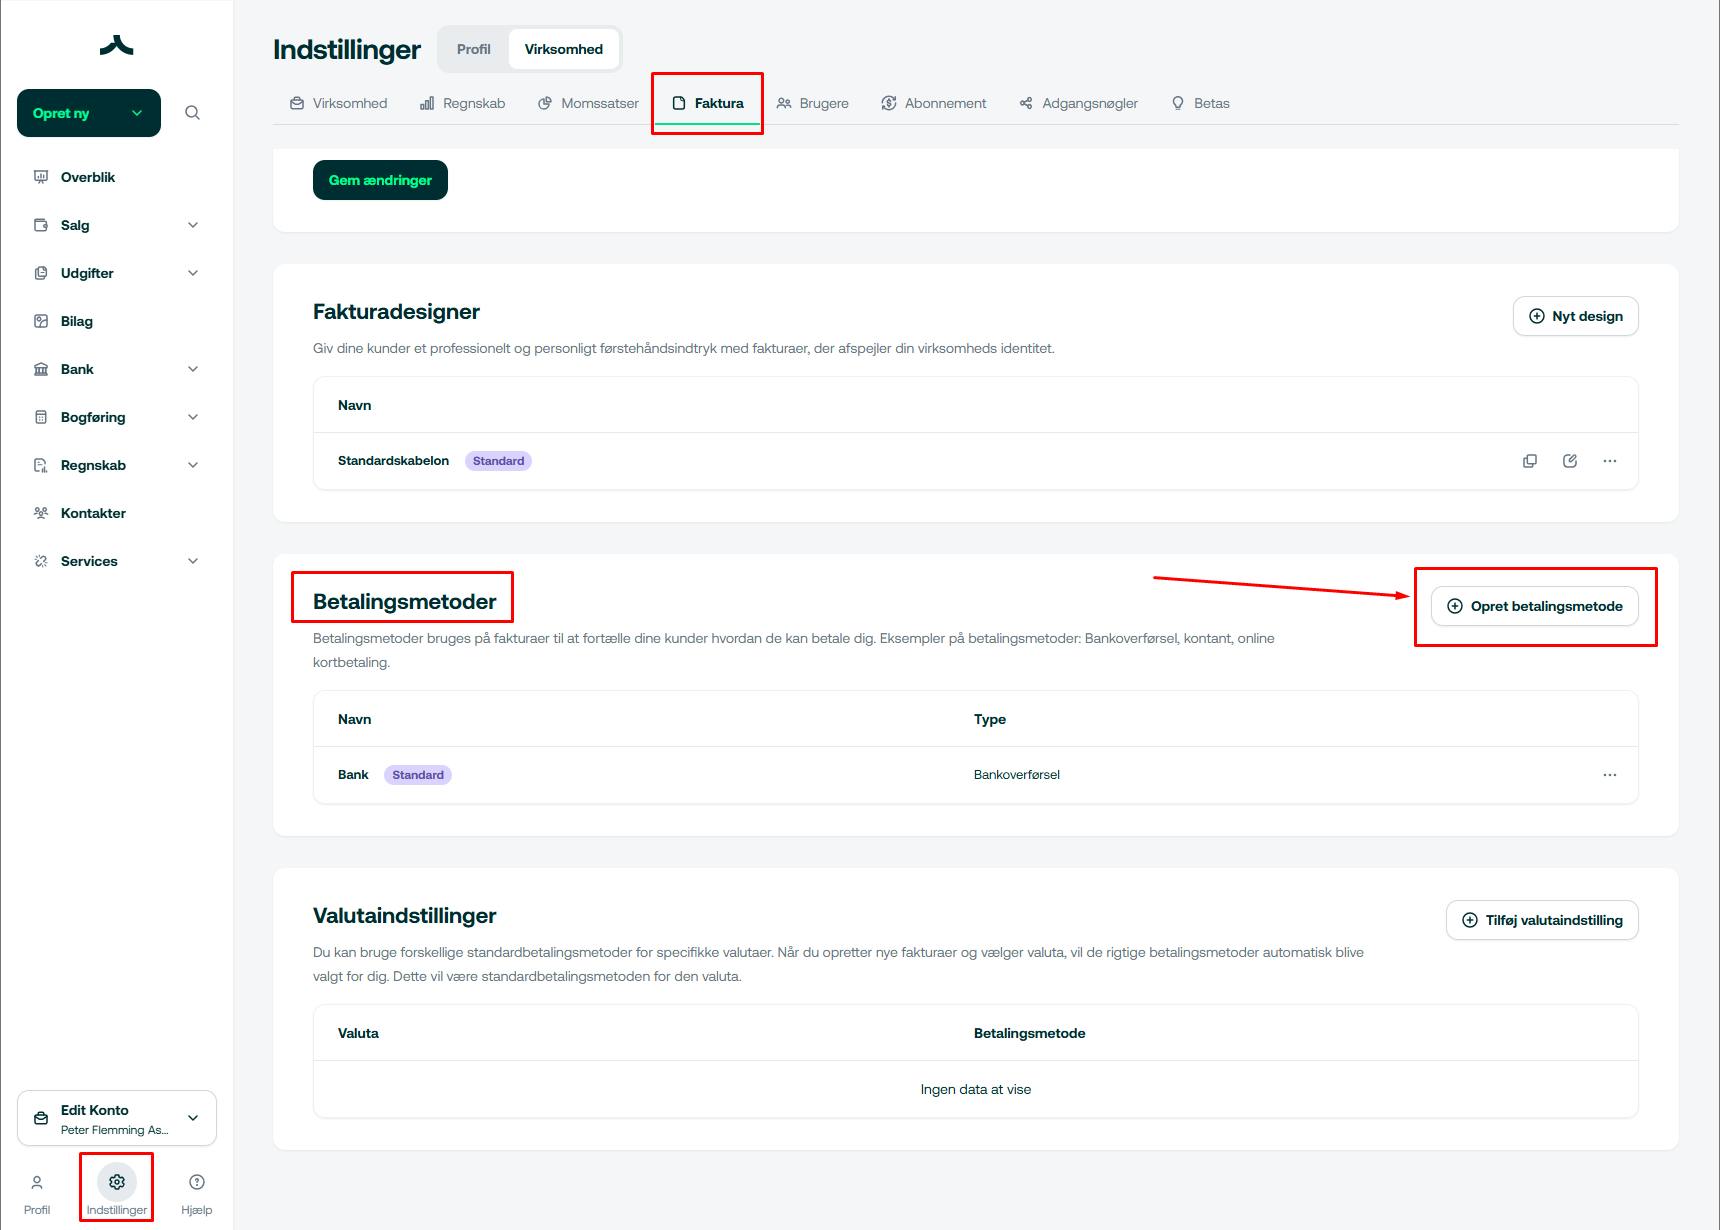
Task: Duplicate the Standardskabelon invoice design
Action: tap(1530, 461)
